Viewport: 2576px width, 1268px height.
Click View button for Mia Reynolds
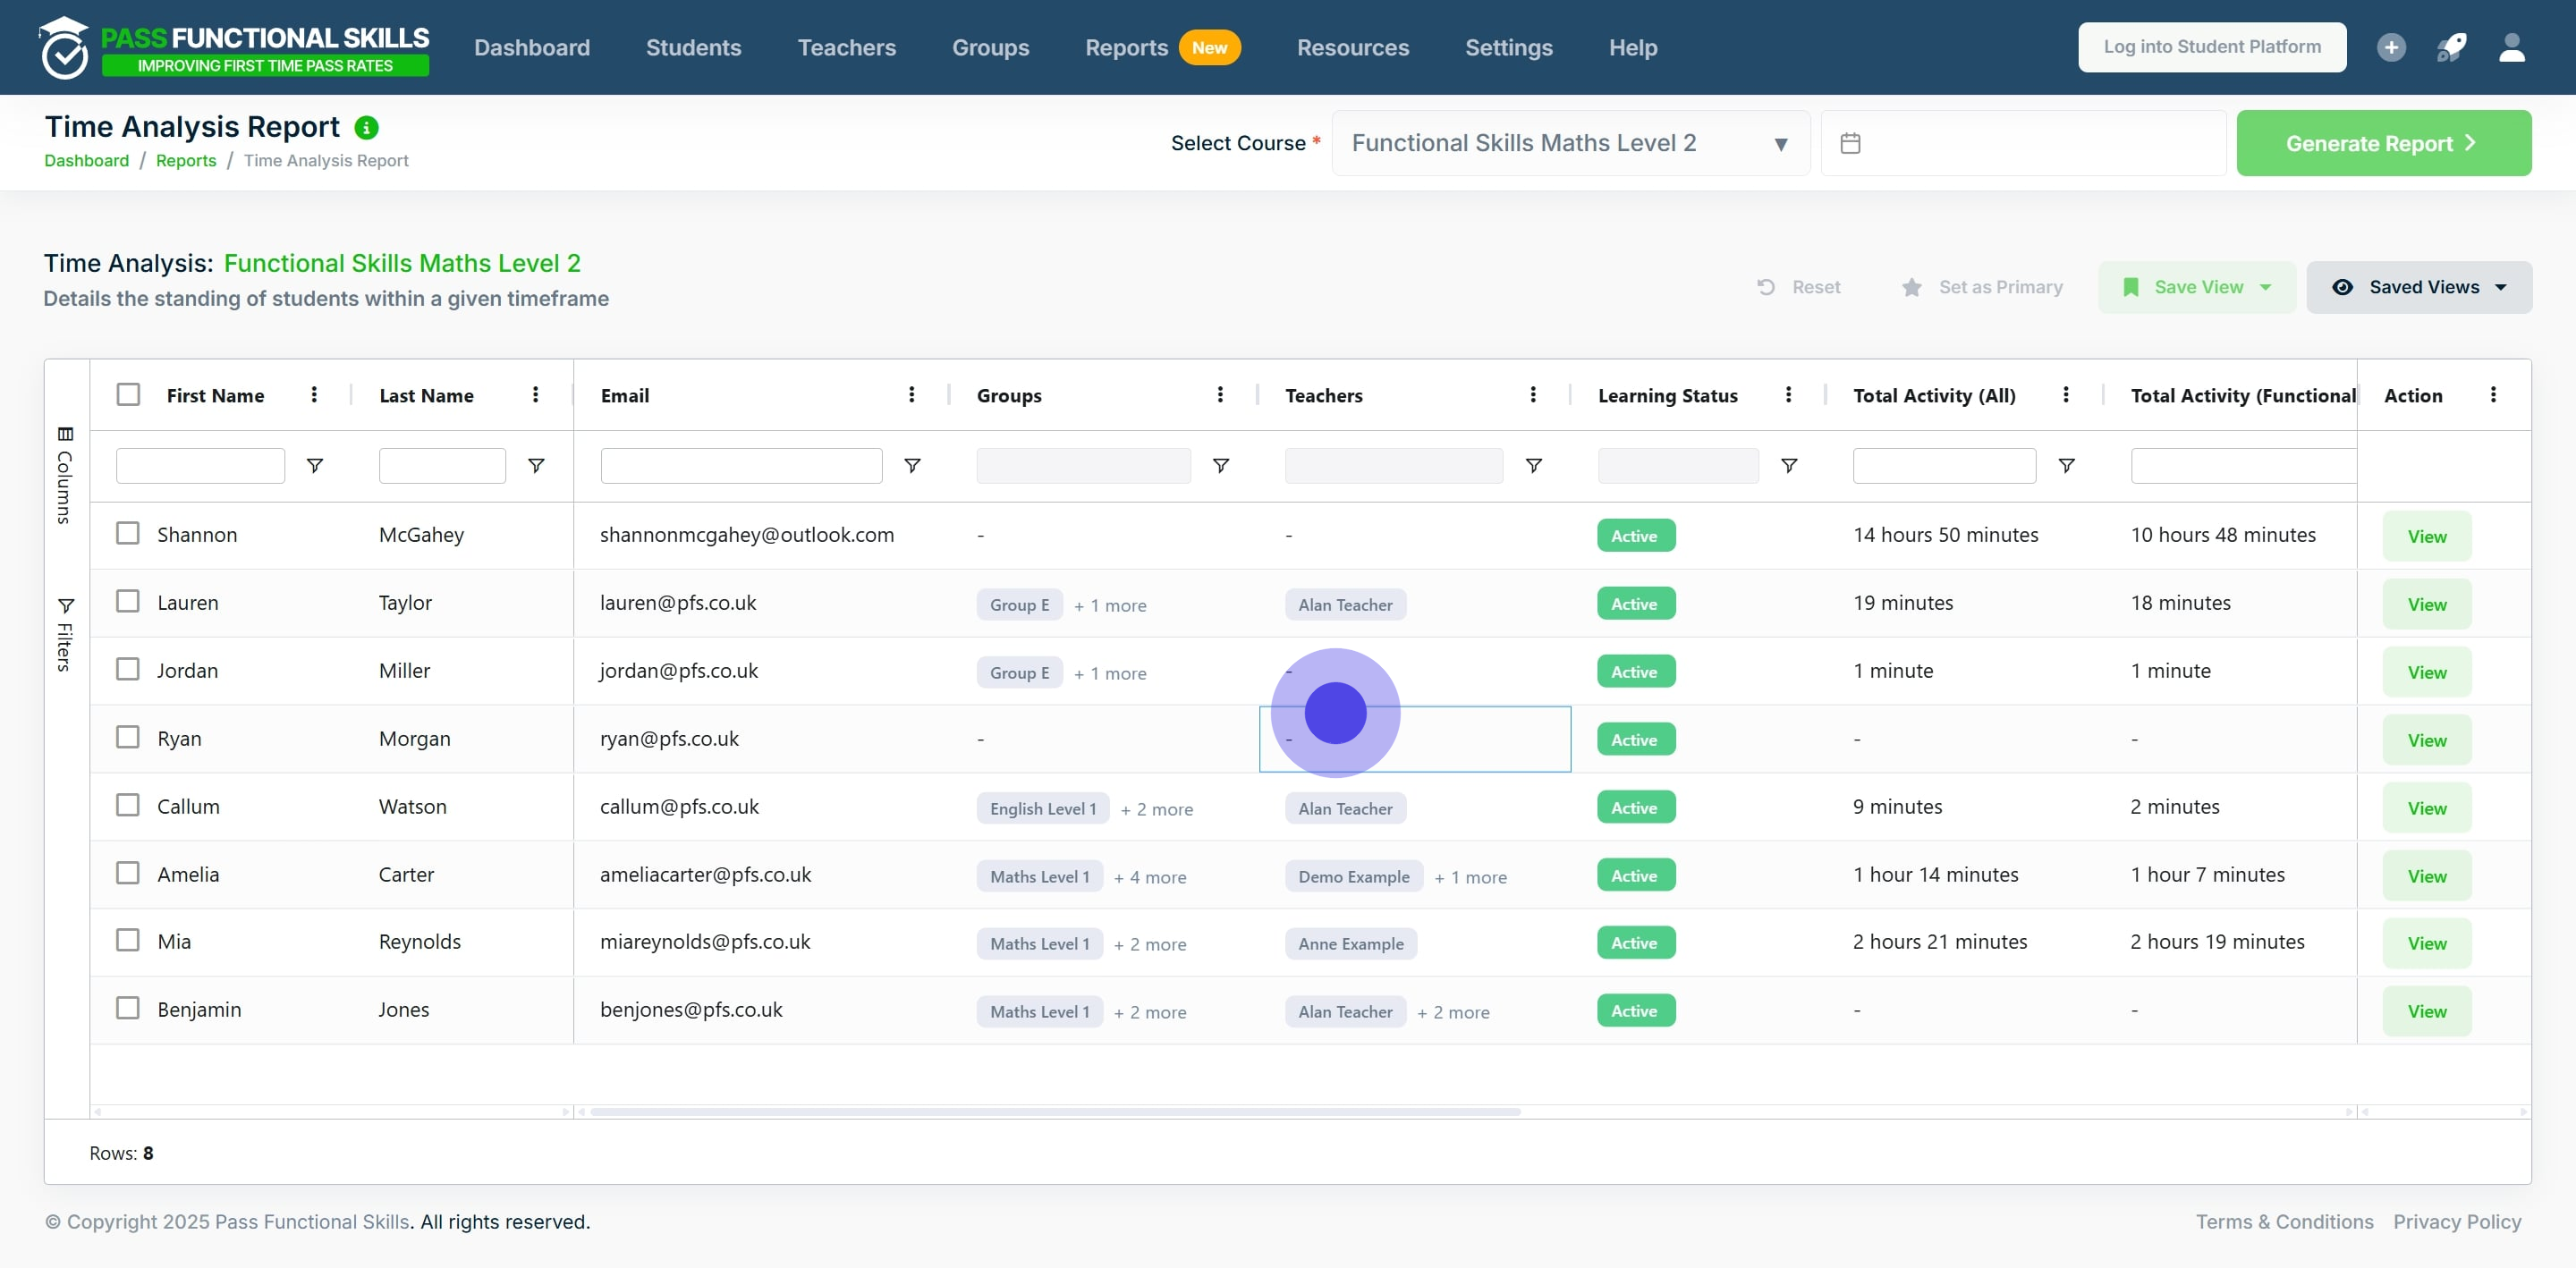pyautogui.click(x=2426, y=943)
